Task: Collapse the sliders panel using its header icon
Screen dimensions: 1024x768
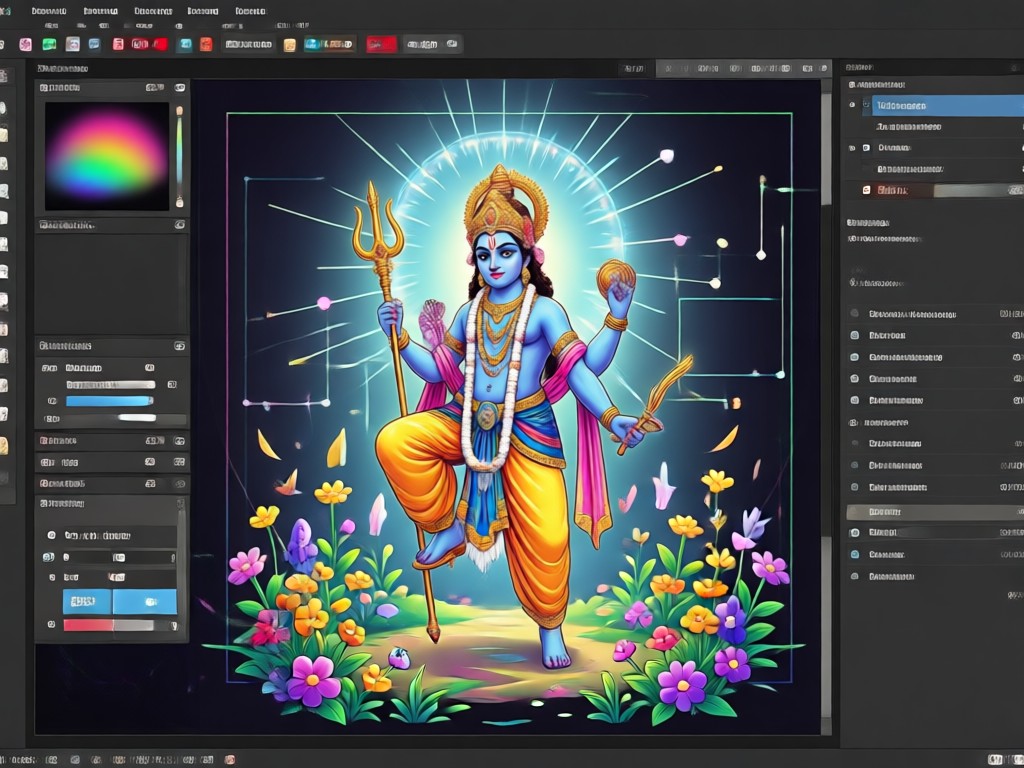Action: [180, 346]
